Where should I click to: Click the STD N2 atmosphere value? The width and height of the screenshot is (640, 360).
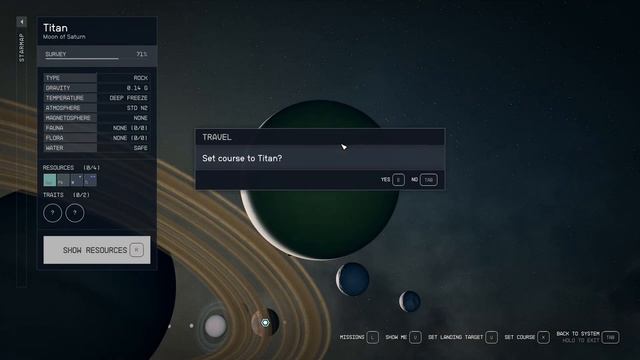[x=137, y=108]
